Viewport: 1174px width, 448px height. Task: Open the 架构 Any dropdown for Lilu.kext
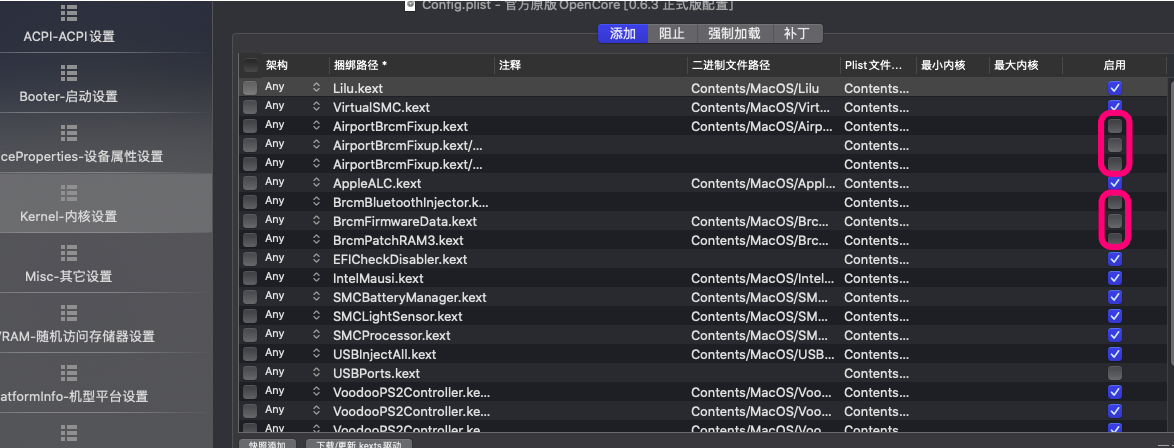pos(317,88)
